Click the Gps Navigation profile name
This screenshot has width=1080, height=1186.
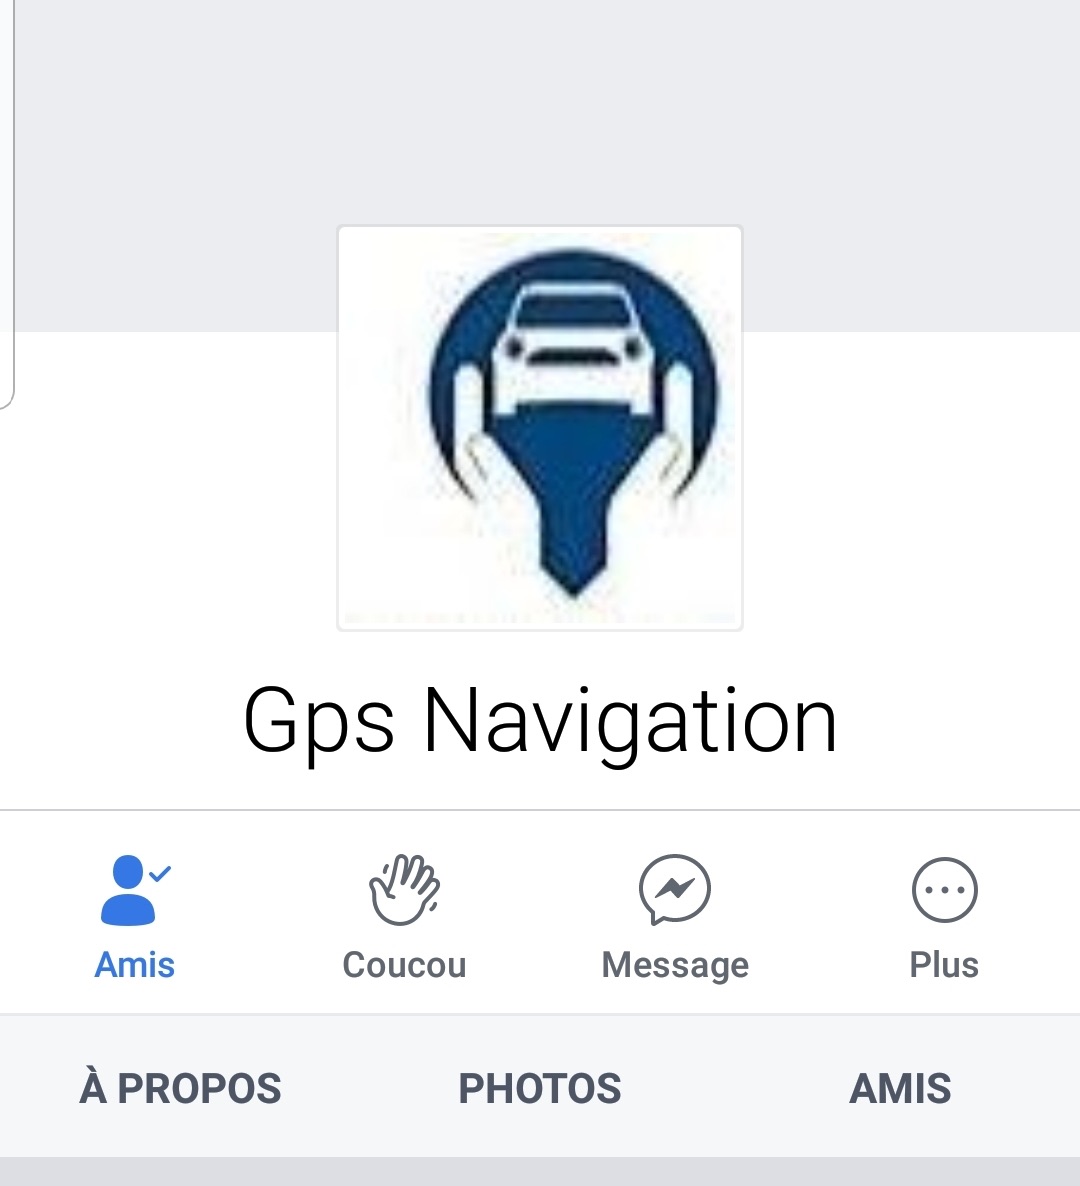(x=540, y=722)
